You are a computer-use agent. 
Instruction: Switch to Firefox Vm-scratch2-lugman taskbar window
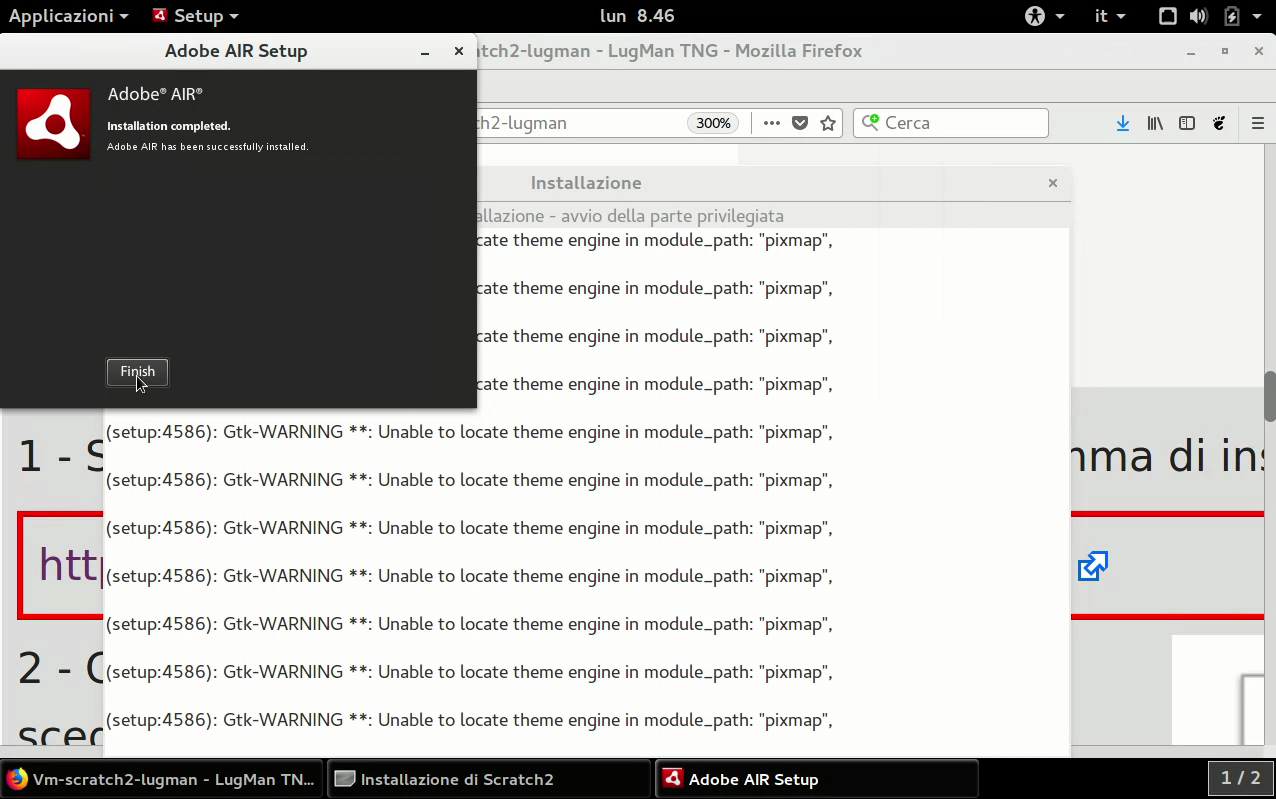tap(162, 779)
